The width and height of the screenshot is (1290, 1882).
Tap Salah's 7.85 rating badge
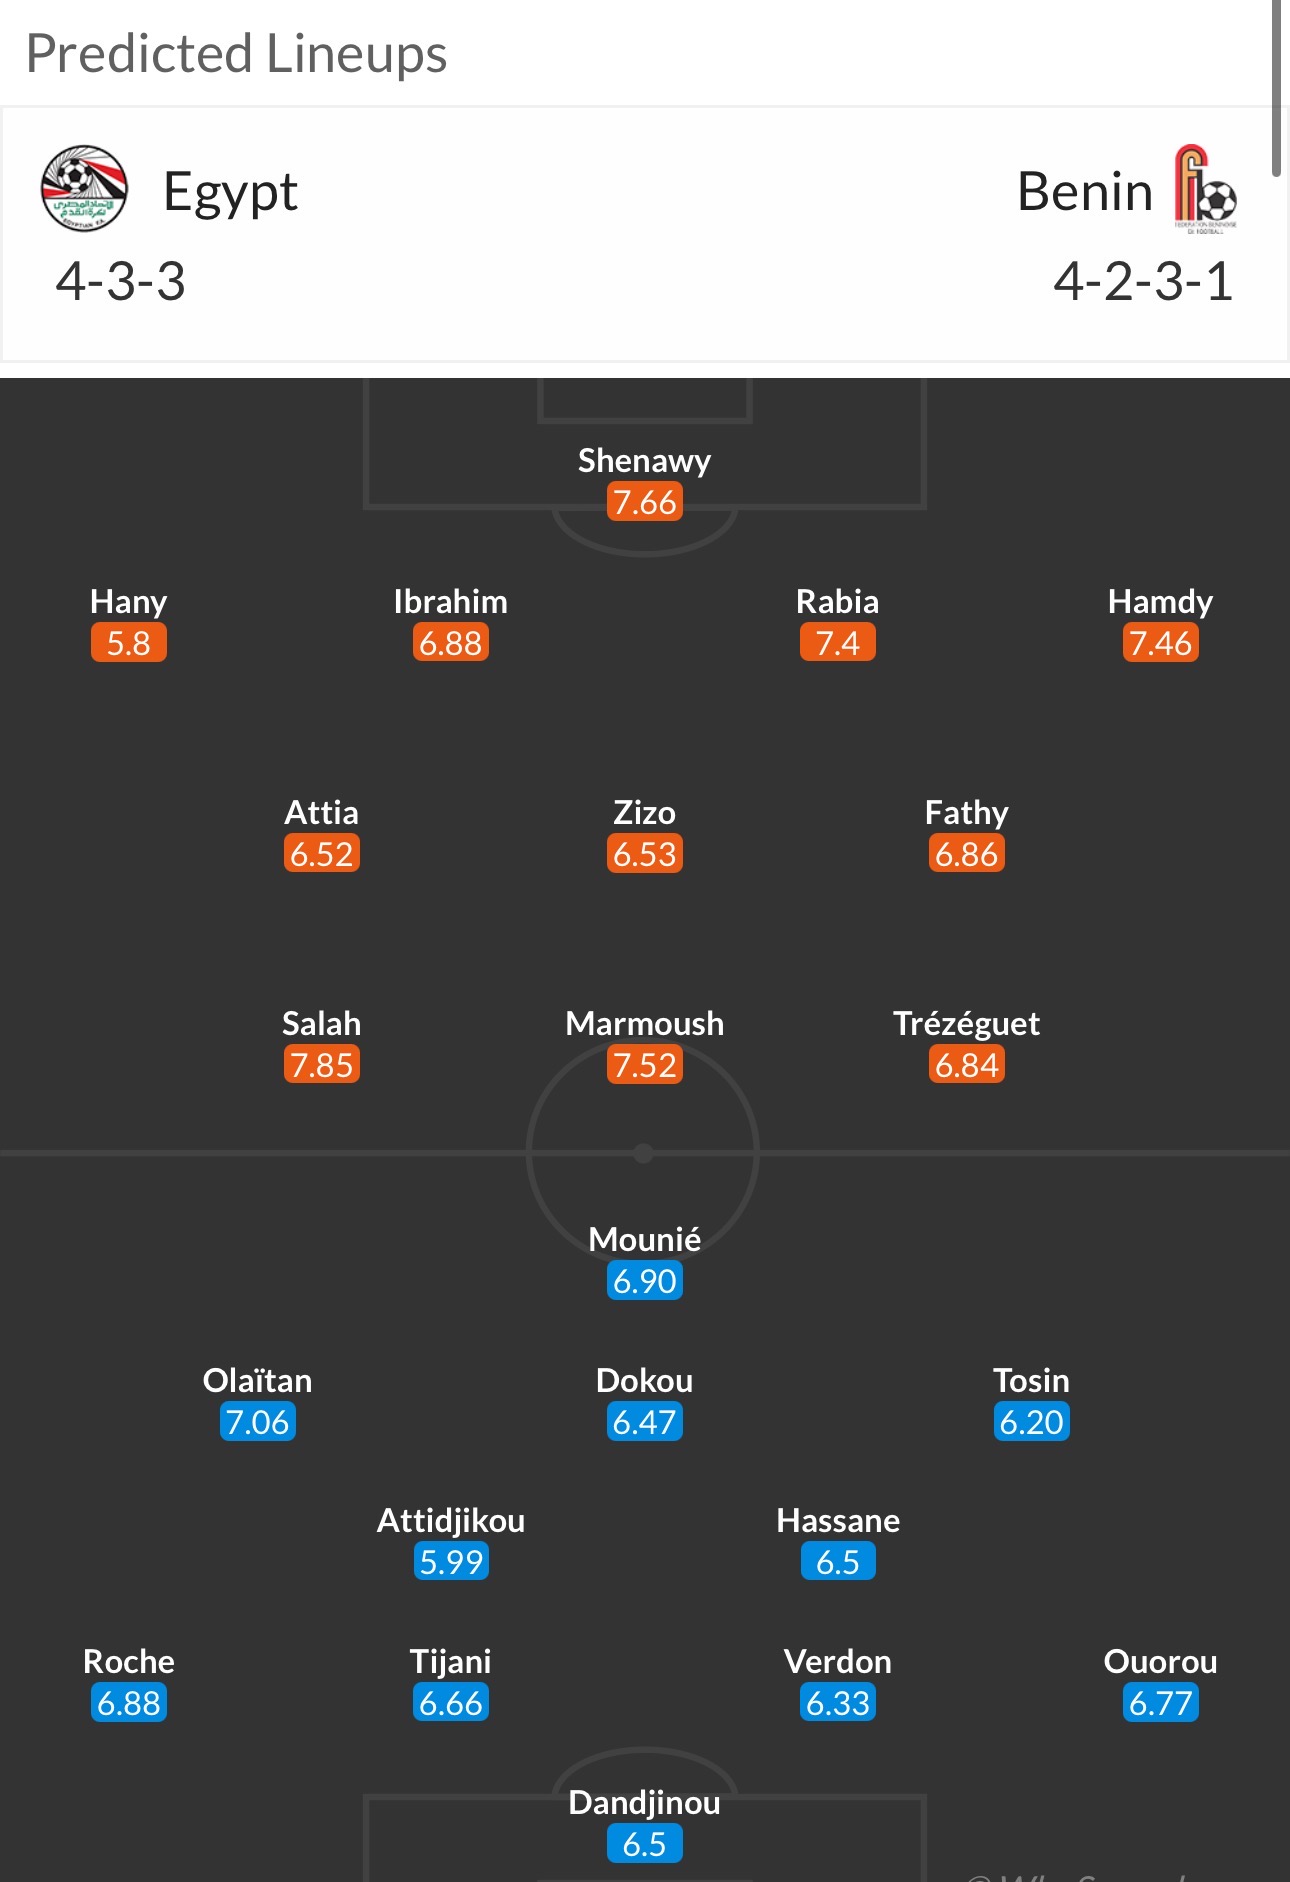coord(321,1065)
